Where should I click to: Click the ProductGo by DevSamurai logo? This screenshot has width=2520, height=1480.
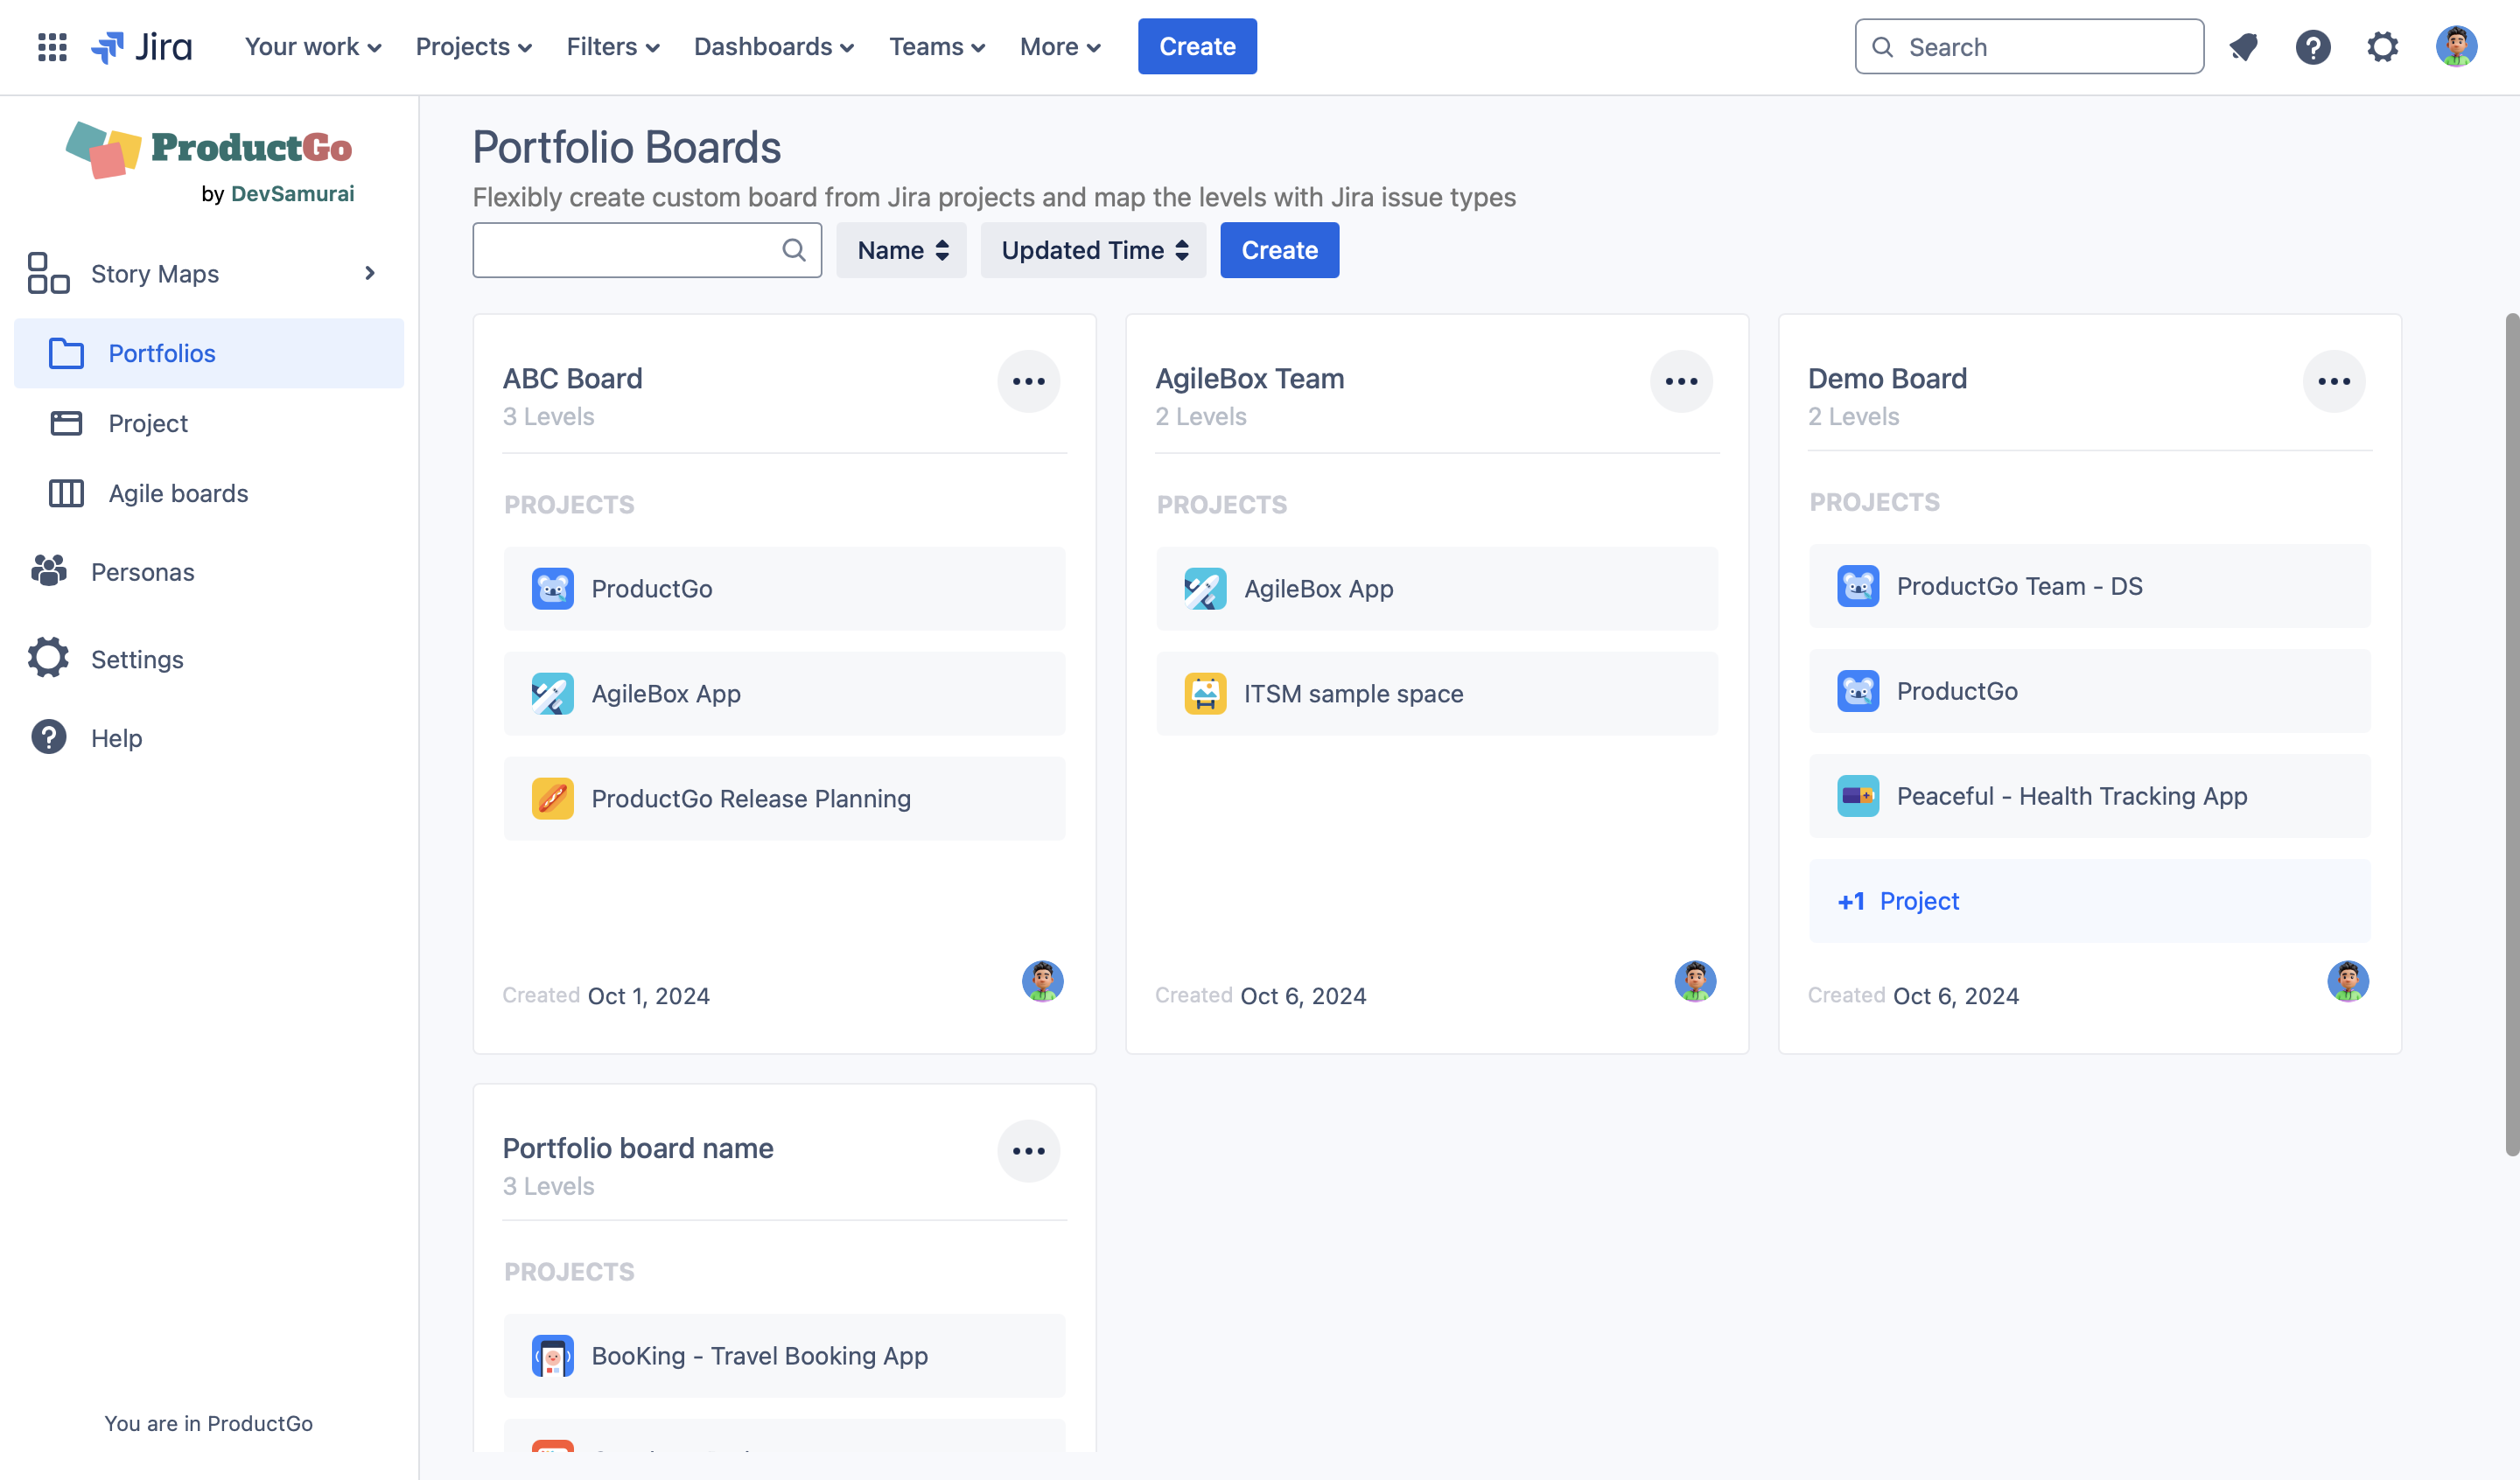coord(210,163)
